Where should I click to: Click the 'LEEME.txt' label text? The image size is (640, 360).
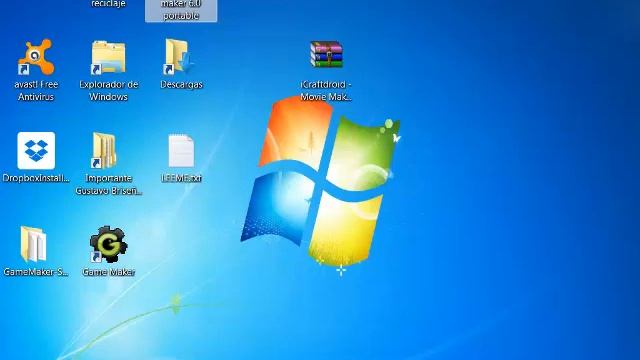[181, 178]
